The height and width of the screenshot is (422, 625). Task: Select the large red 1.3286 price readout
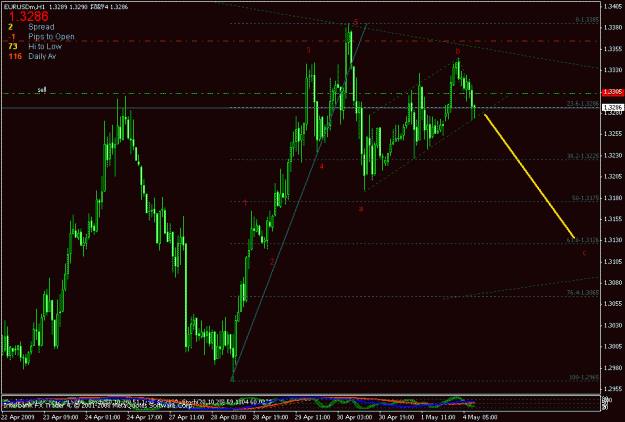pyautogui.click(x=28, y=16)
